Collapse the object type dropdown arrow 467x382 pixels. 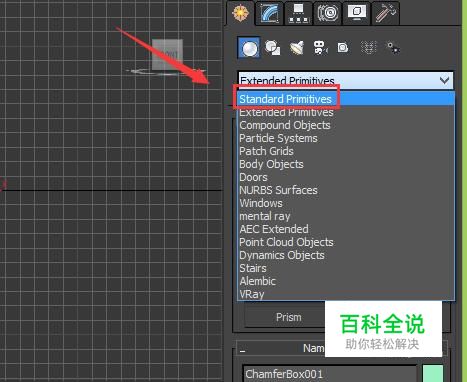pos(444,80)
